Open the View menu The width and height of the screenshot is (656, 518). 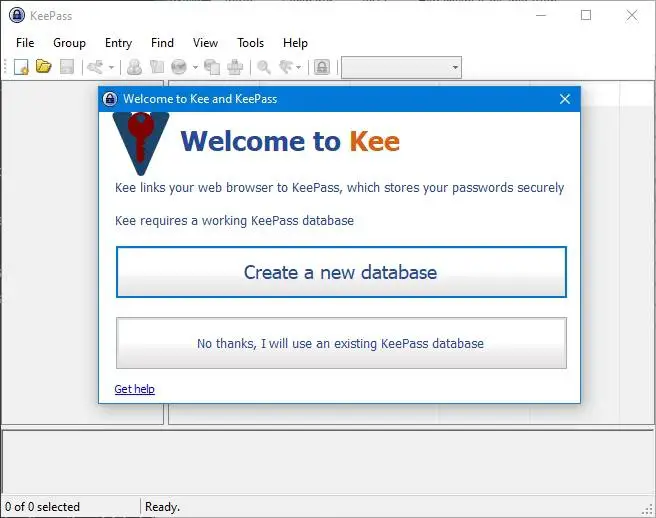[x=205, y=43]
